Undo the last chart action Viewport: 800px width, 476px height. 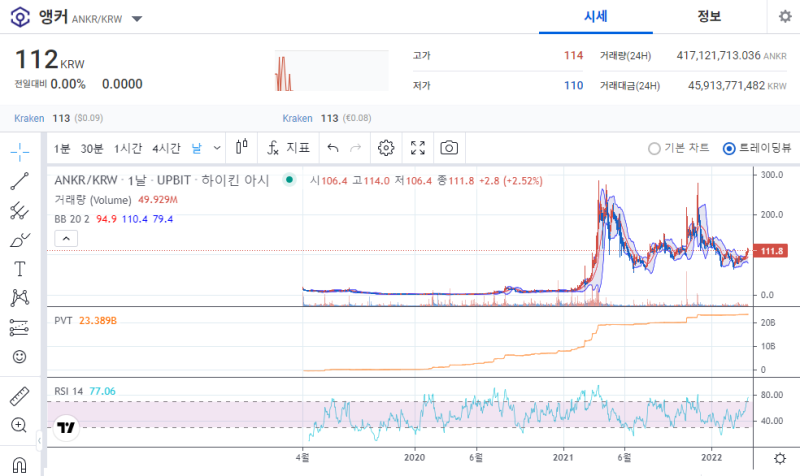point(333,148)
